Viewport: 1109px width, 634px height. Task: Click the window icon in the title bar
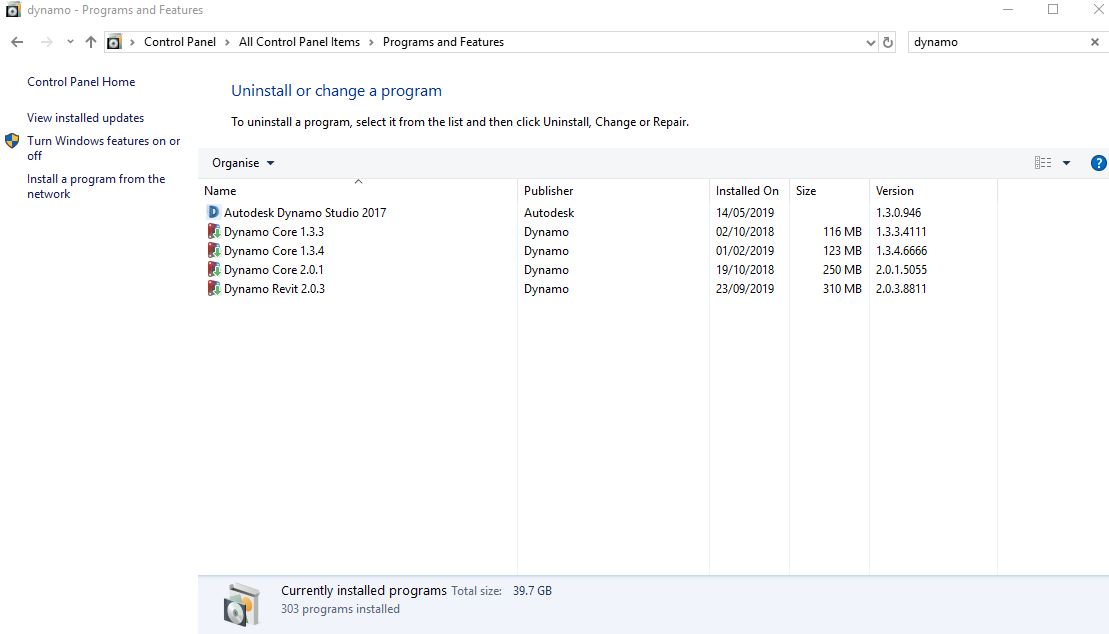click(x=13, y=9)
